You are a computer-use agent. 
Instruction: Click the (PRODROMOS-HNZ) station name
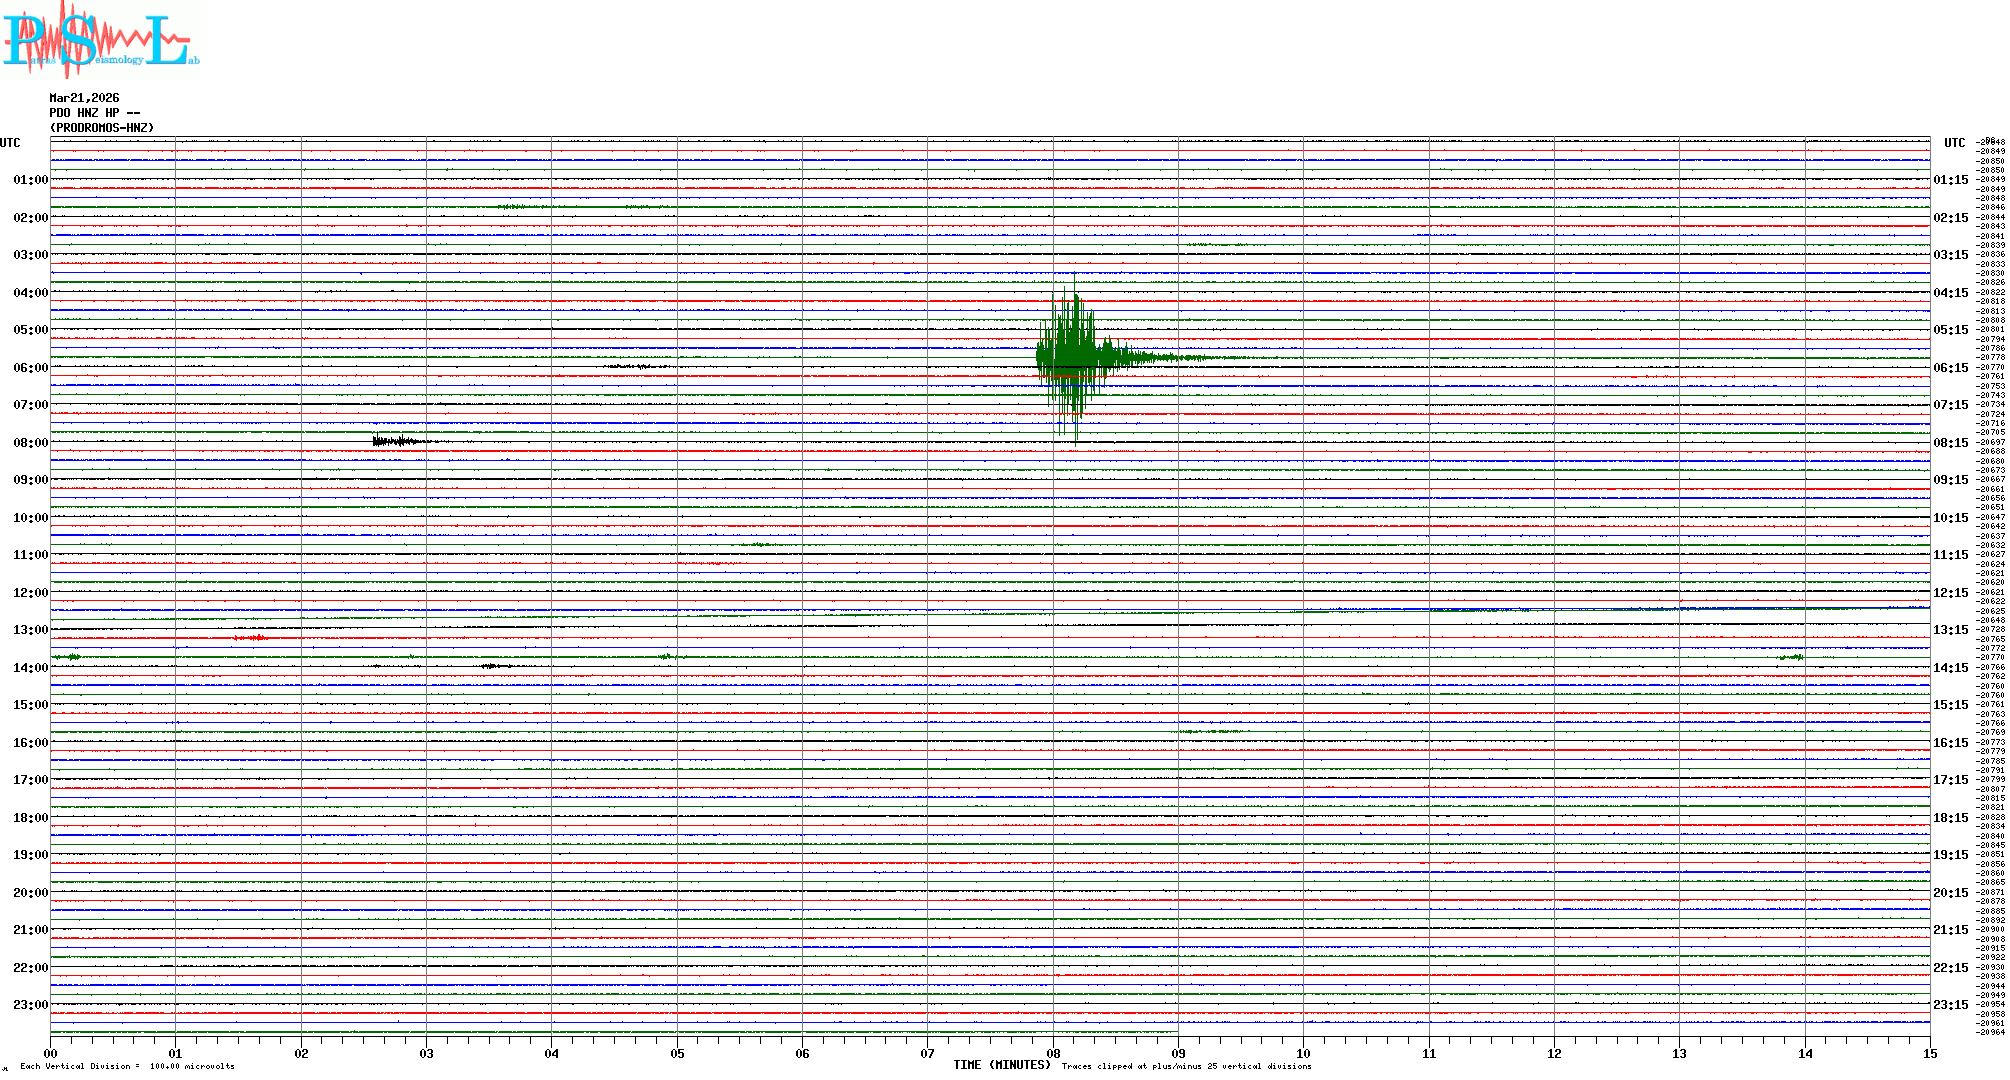coord(102,128)
